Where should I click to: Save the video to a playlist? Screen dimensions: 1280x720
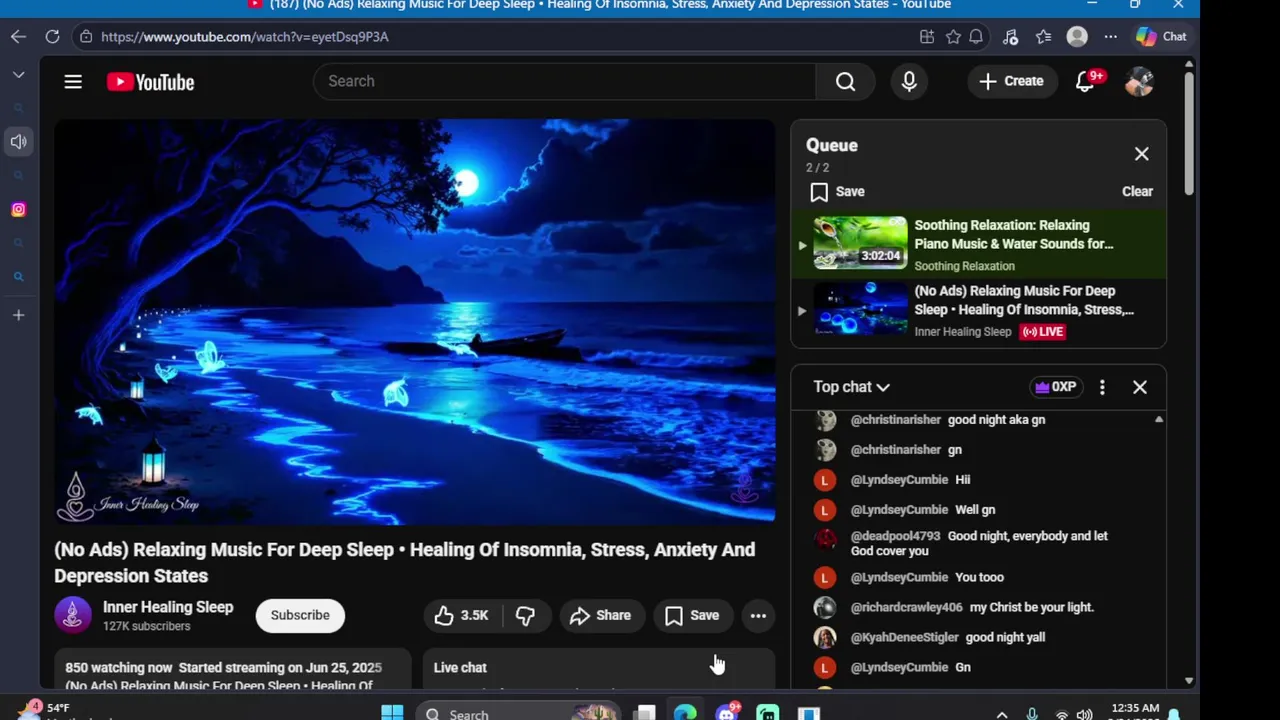[692, 615]
